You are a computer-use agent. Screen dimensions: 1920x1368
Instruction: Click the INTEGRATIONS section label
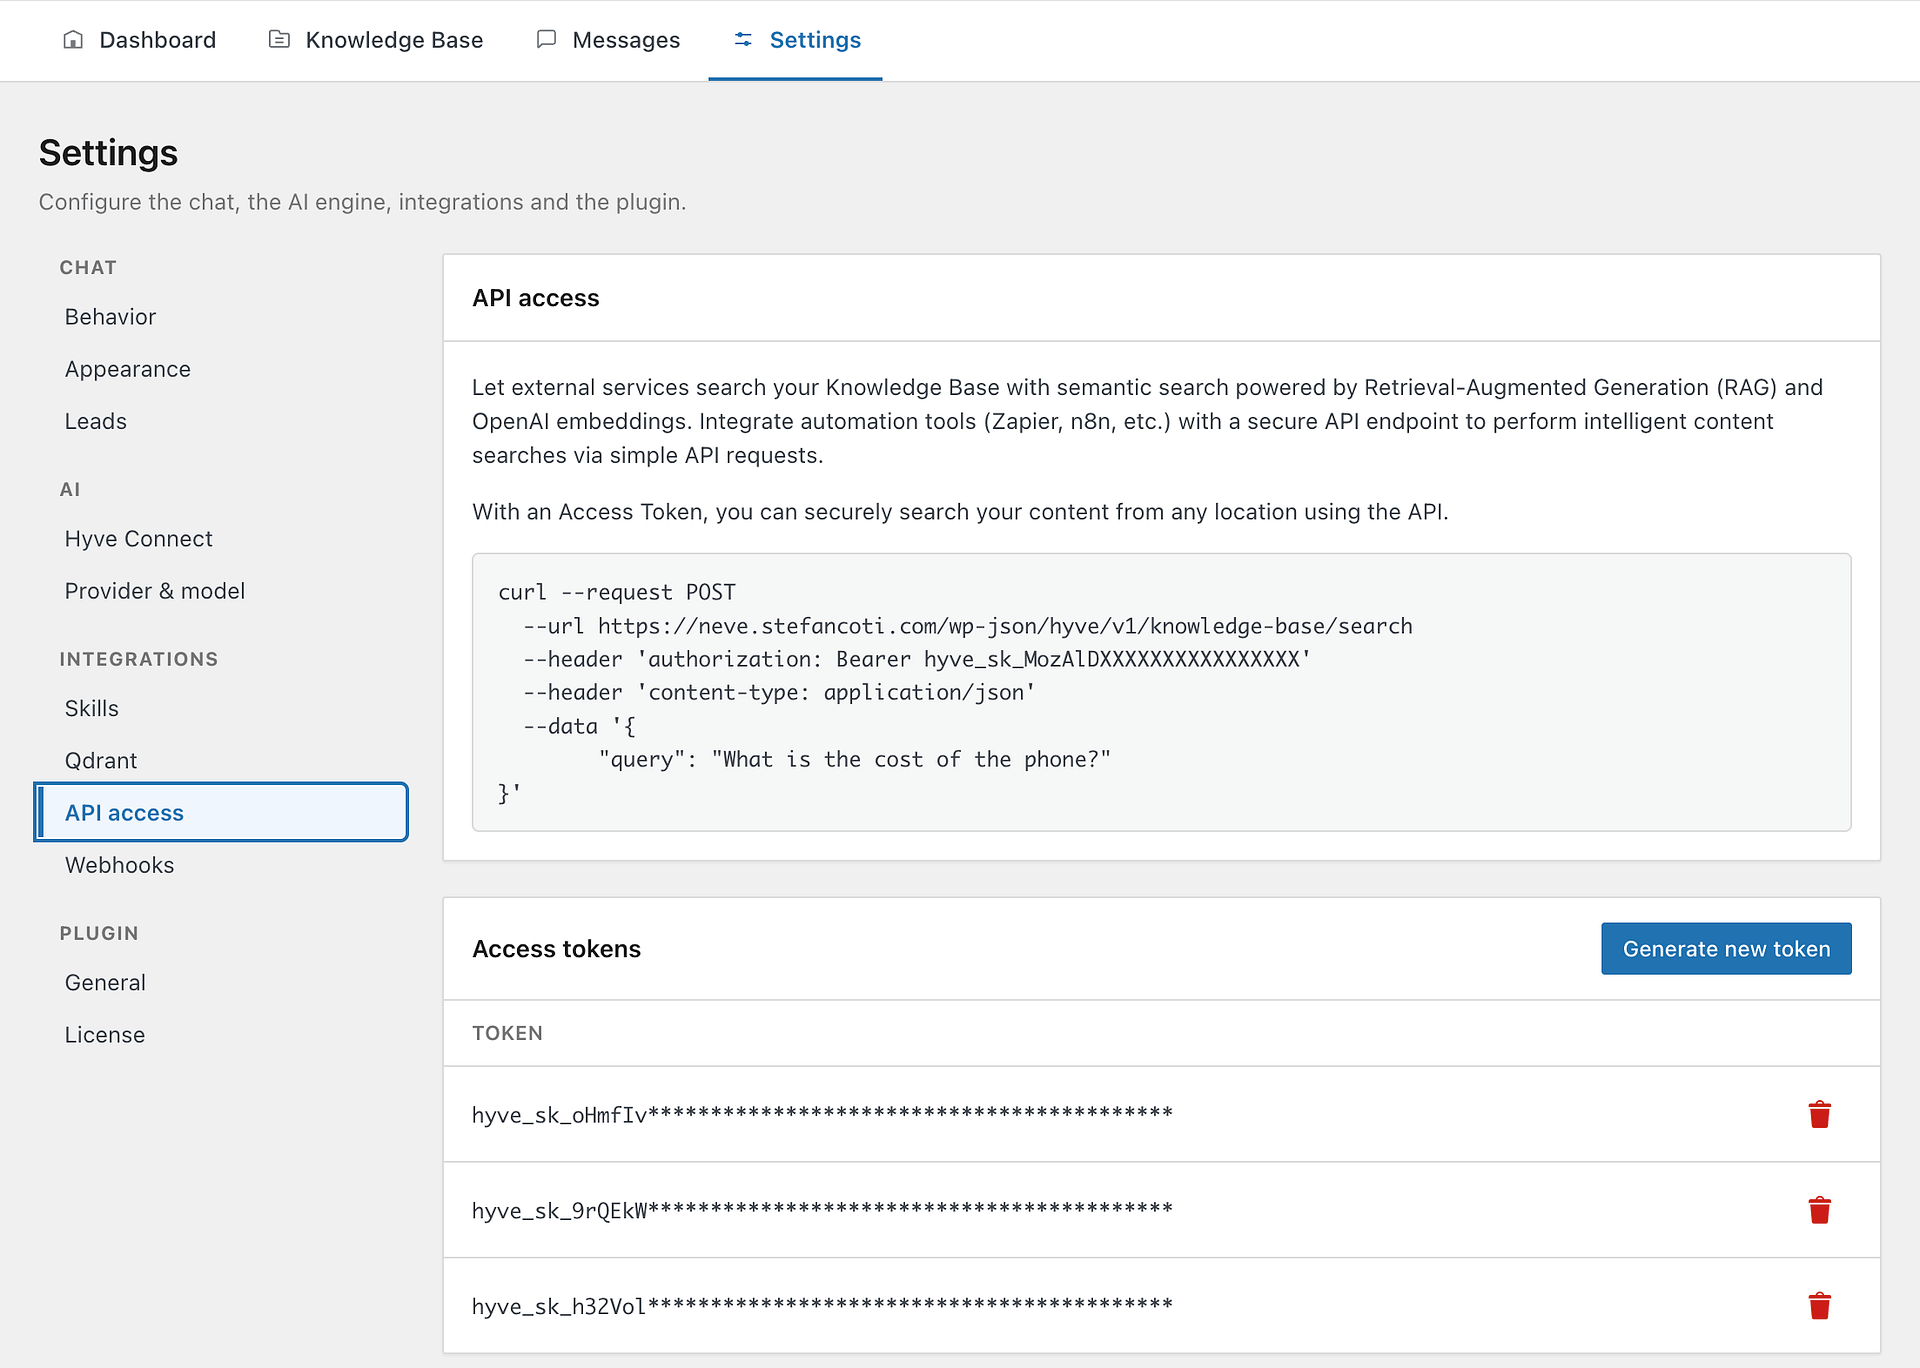[x=138, y=659]
